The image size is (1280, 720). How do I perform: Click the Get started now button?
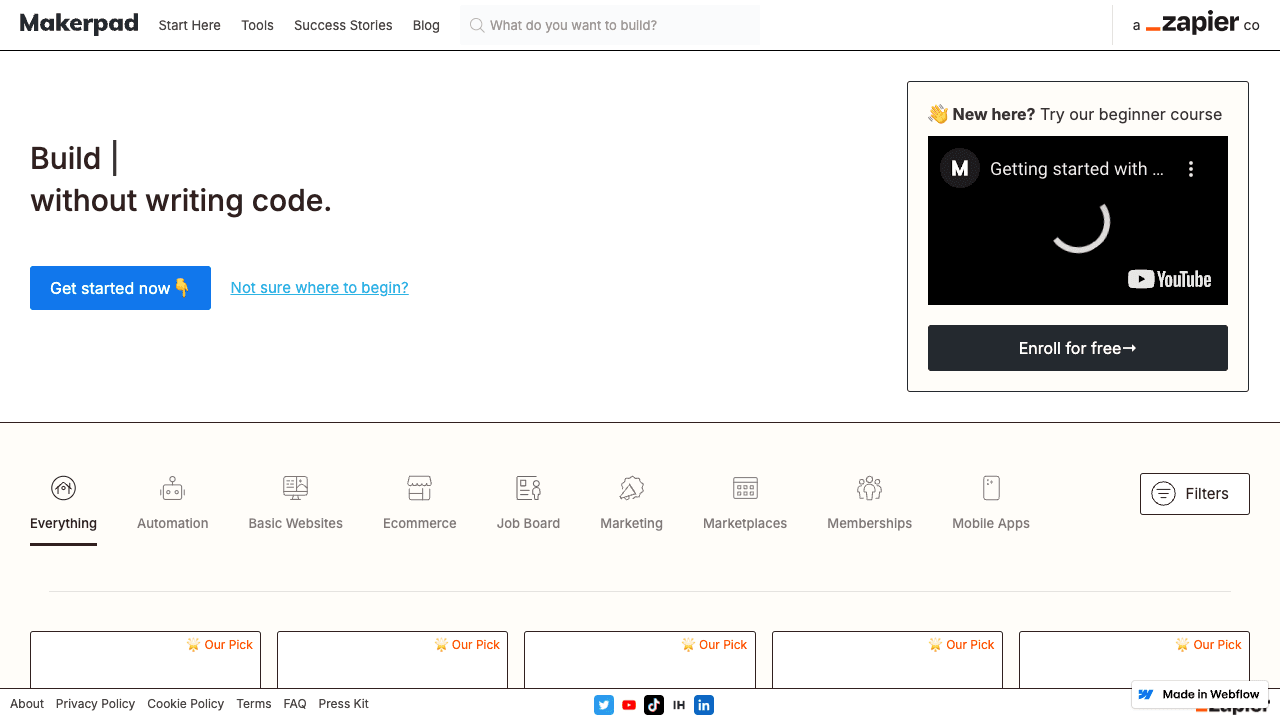[x=120, y=288]
